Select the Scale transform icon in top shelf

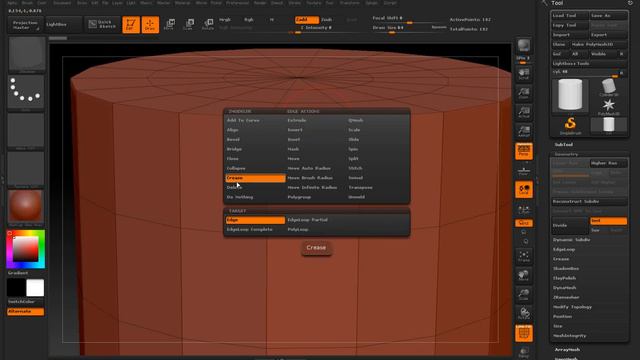coord(188,24)
